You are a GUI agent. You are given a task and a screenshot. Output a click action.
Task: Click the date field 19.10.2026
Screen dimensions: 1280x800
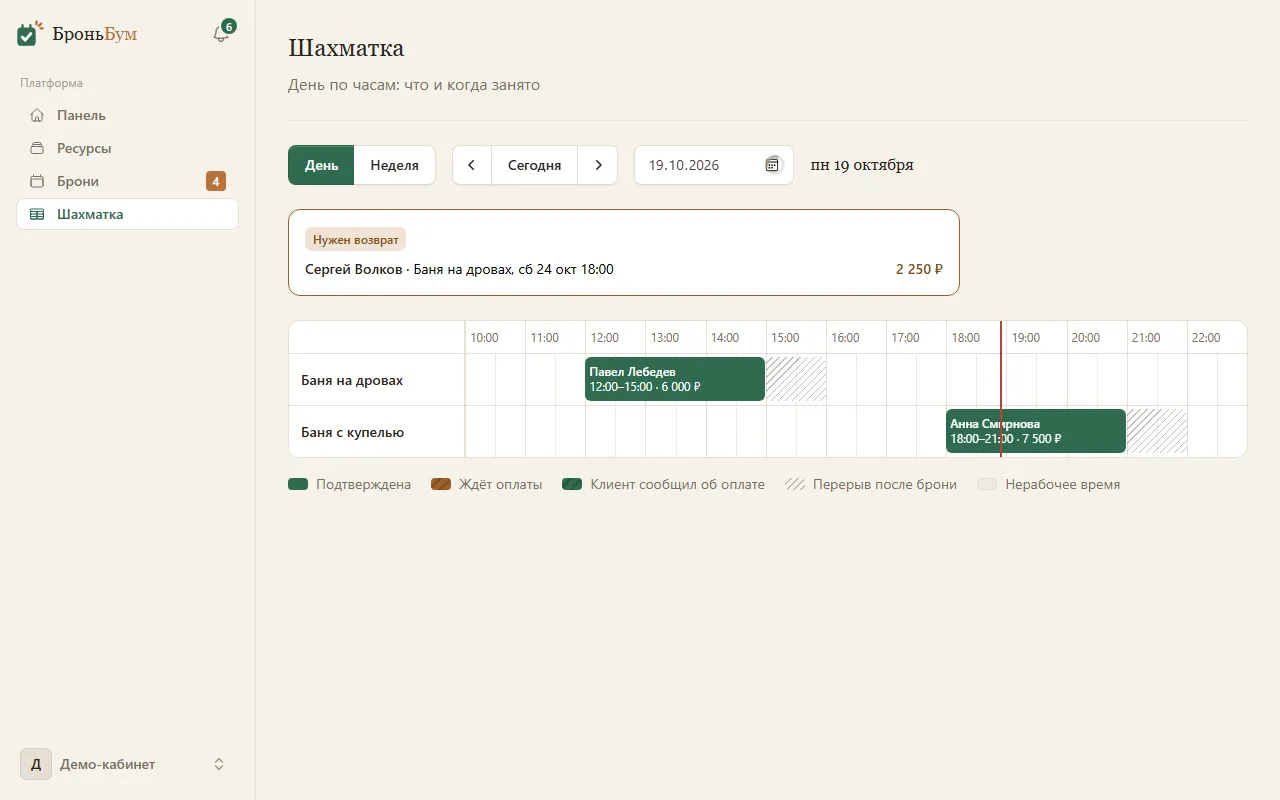[x=714, y=165]
